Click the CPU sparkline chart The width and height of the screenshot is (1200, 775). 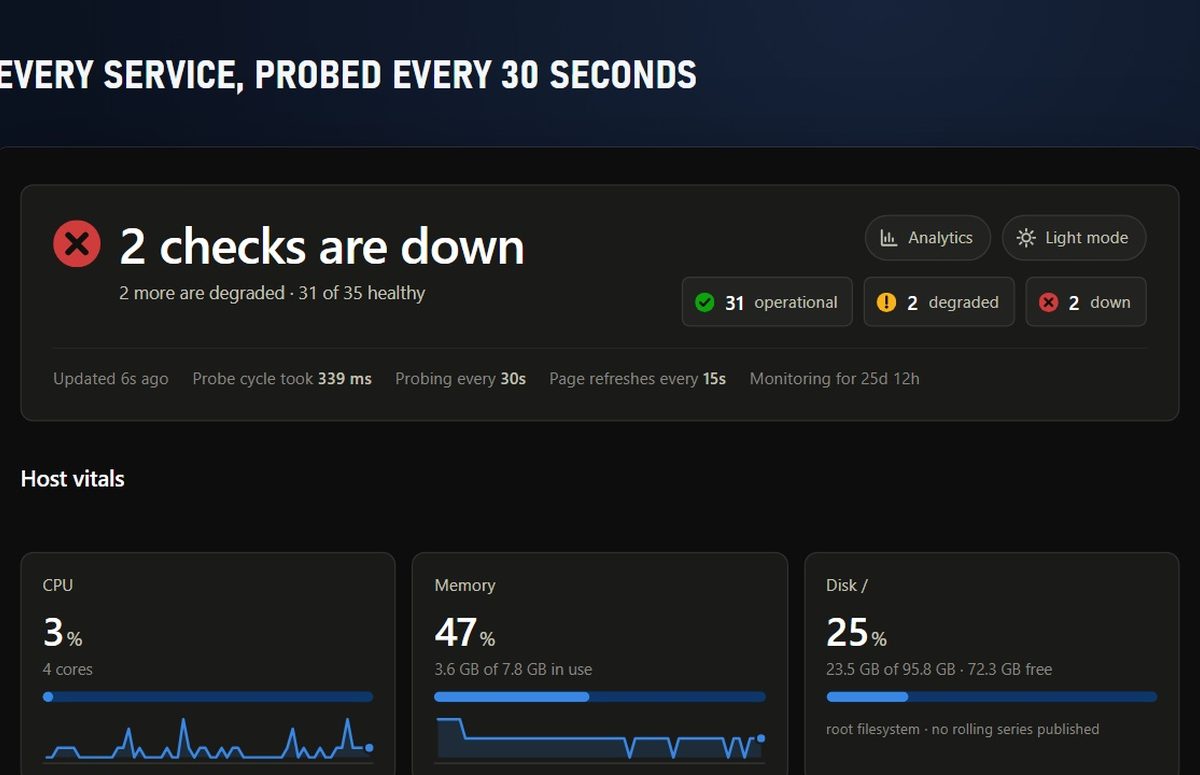(208, 741)
